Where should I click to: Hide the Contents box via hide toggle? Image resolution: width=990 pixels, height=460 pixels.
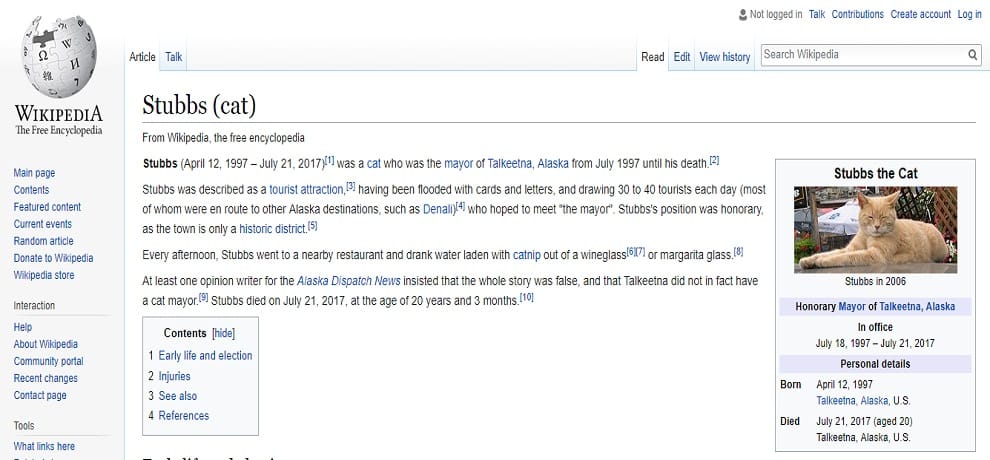click(x=224, y=333)
